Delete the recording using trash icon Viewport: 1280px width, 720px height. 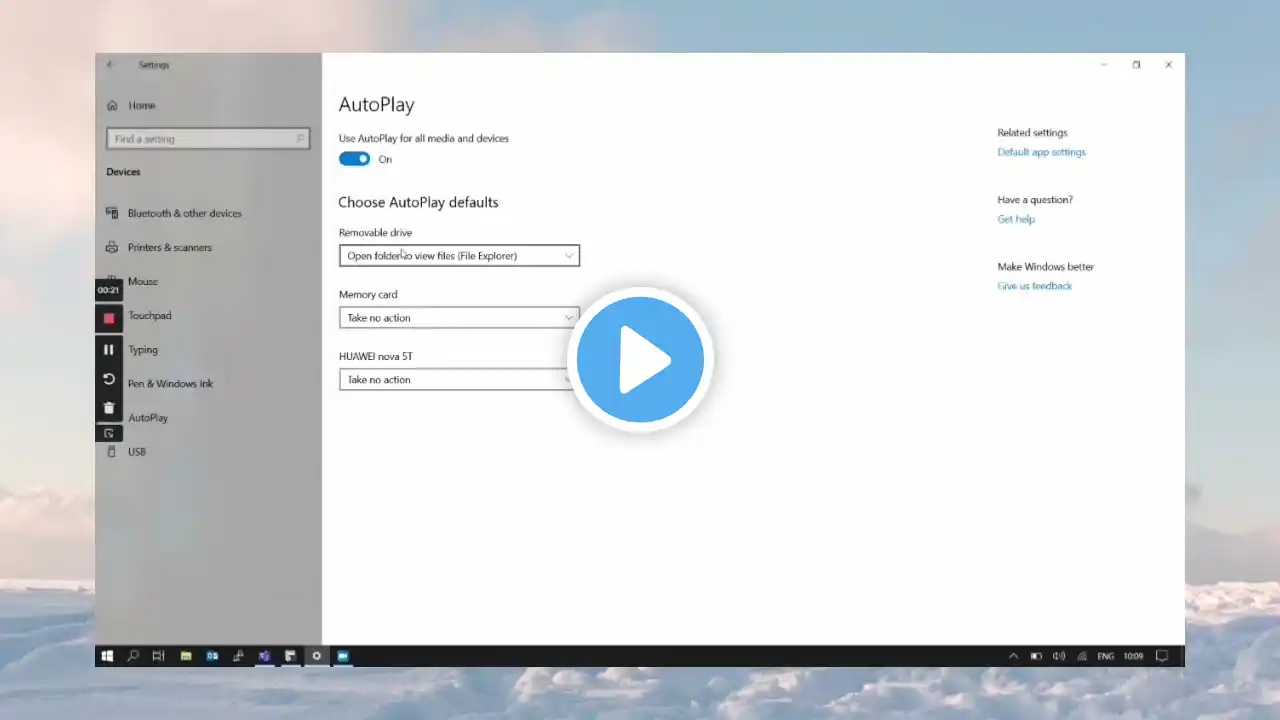109,408
